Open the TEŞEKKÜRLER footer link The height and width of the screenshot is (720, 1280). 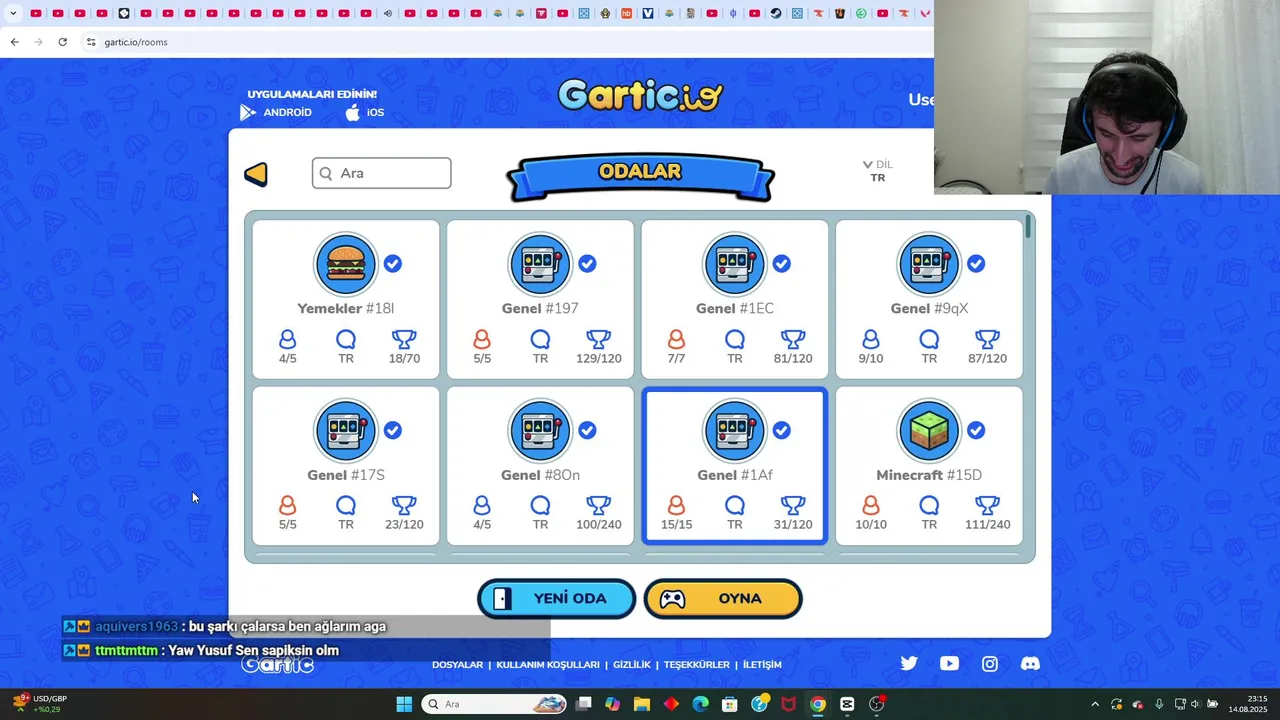tap(697, 664)
